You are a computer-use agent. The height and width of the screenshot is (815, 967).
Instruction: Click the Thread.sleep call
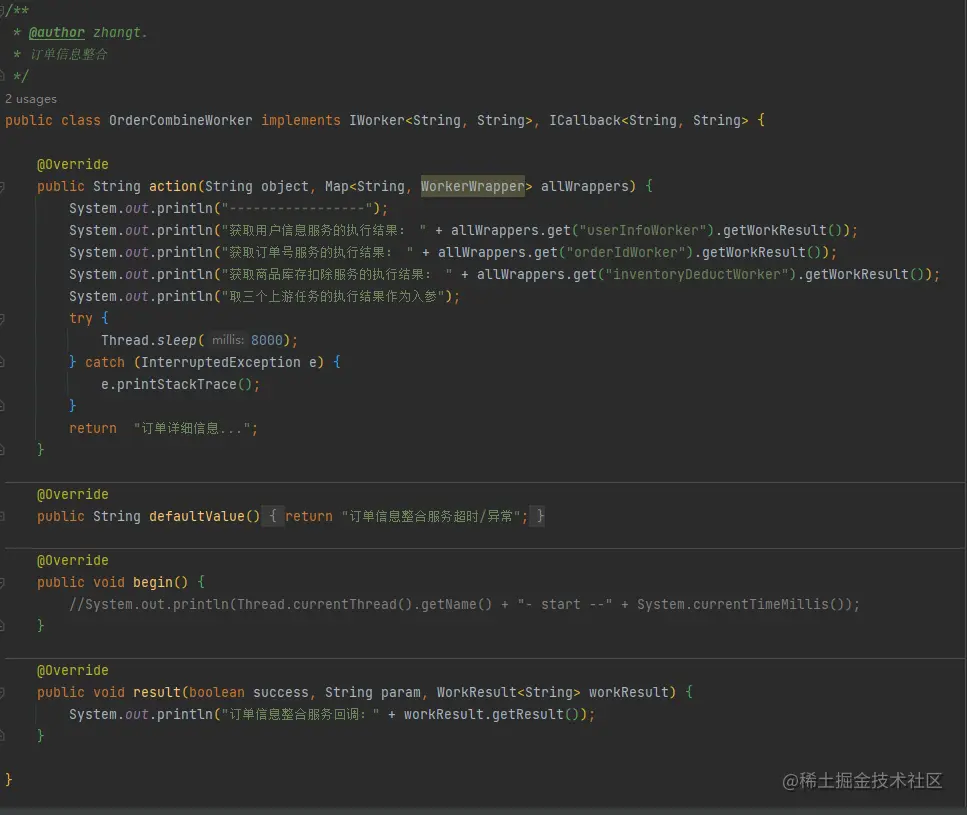coord(149,340)
